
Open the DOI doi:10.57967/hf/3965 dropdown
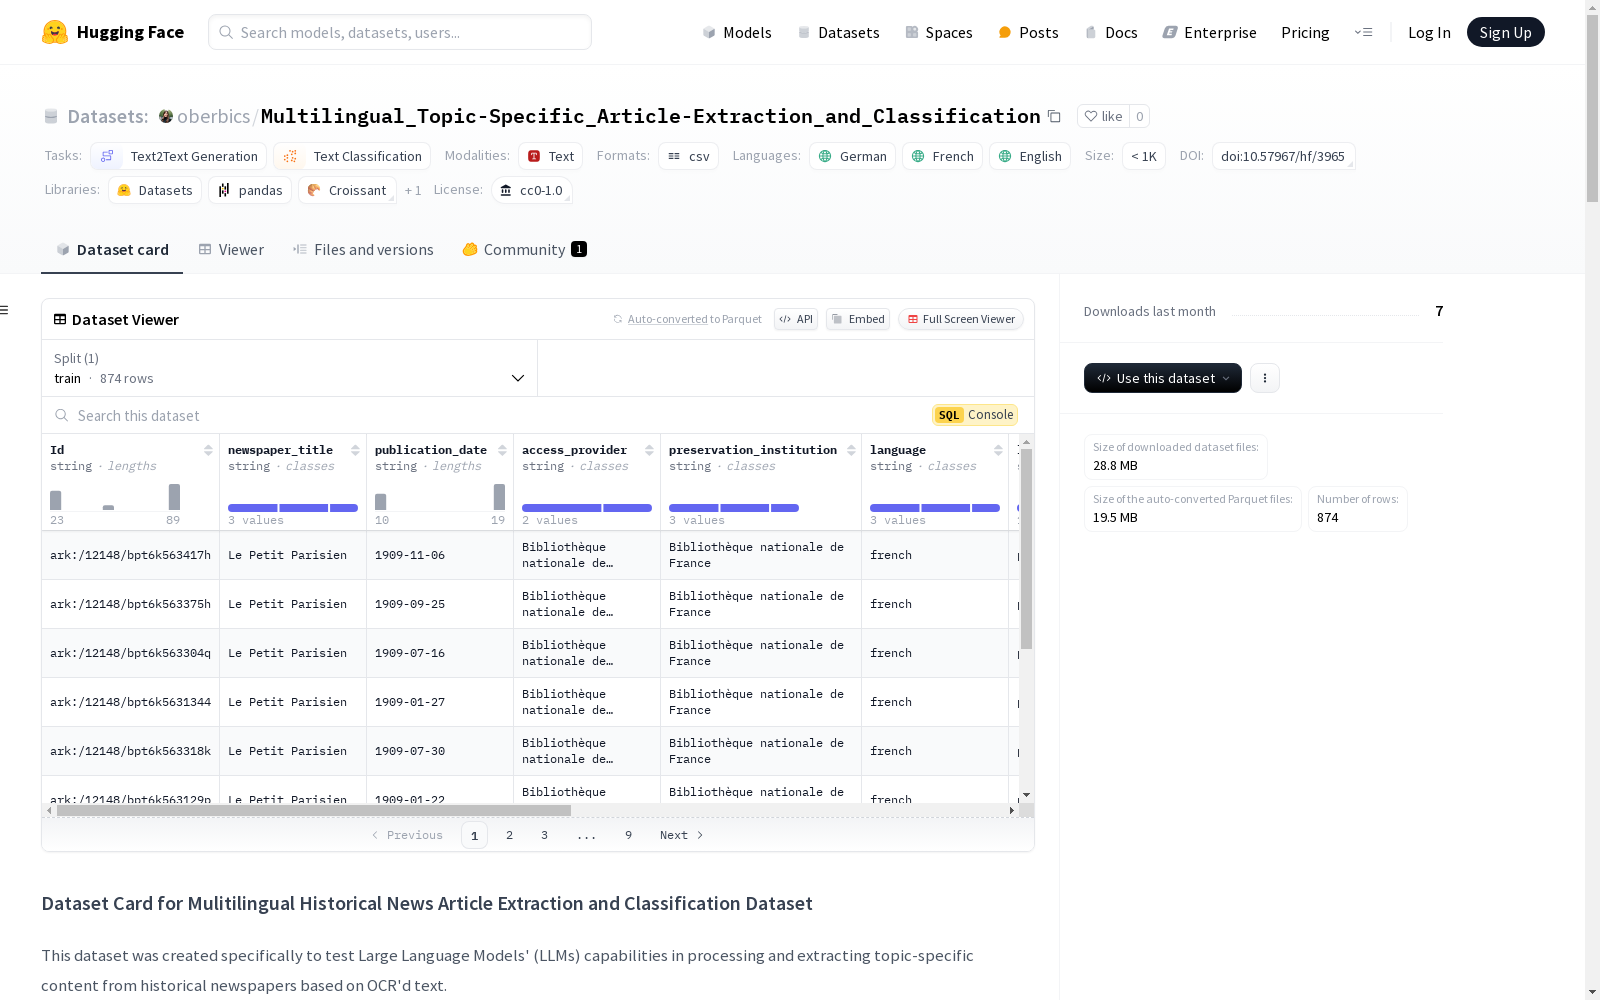(x=1284, y=156)
